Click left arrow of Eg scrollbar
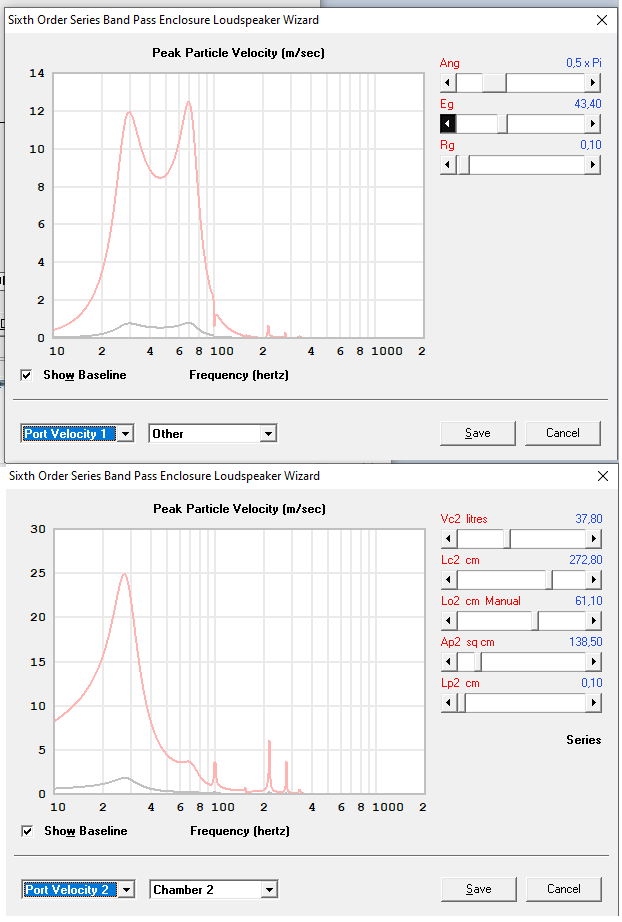622x922 pixels. coord(448,124)
